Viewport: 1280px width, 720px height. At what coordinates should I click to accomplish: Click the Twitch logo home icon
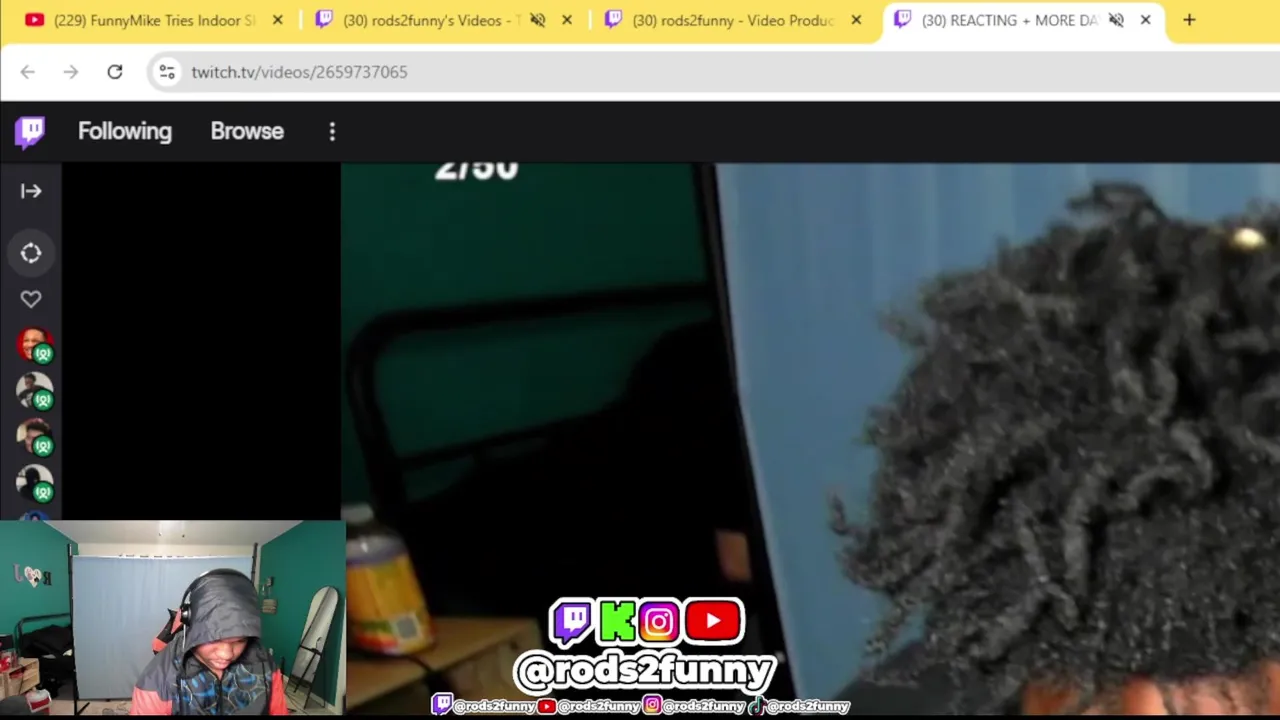30,132
